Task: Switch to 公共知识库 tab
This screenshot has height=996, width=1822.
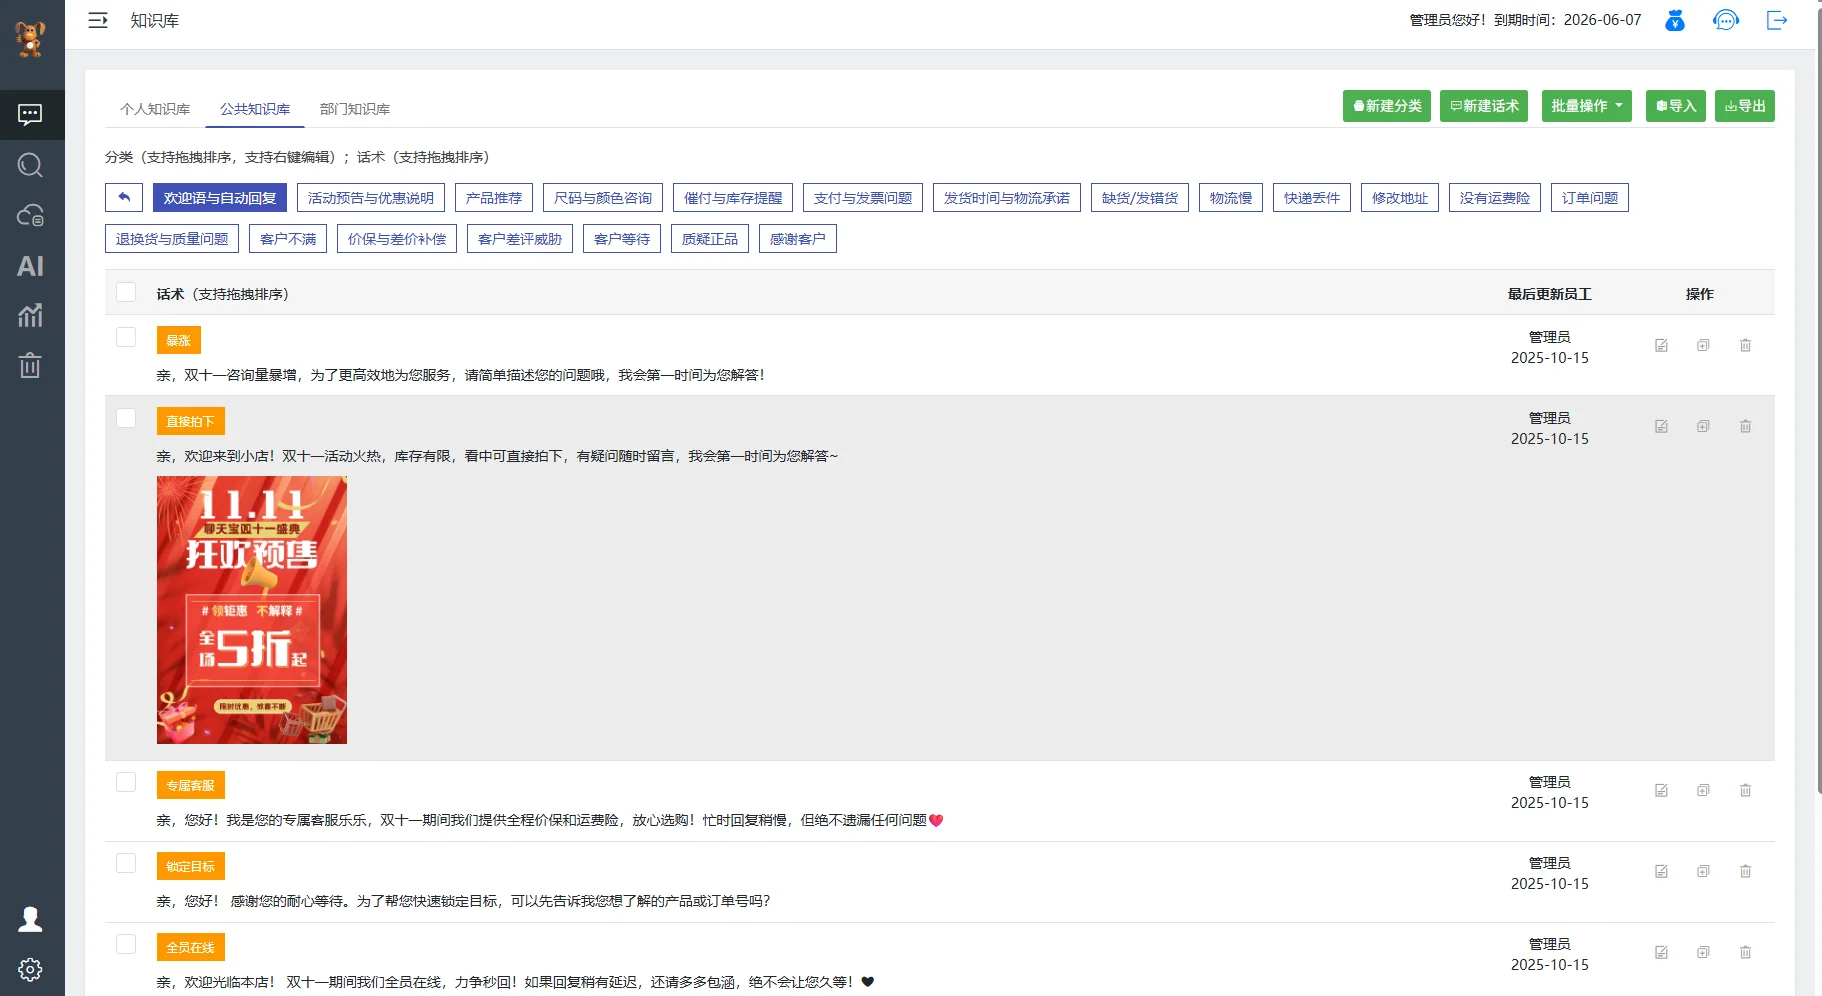Action: pos(255,109)
